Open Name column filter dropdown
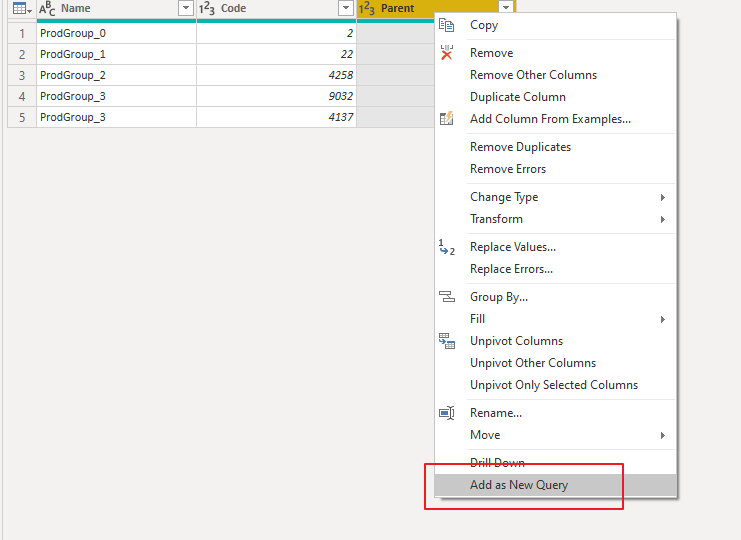This screenshot has height=540, width=741. [x=186, y=8]
